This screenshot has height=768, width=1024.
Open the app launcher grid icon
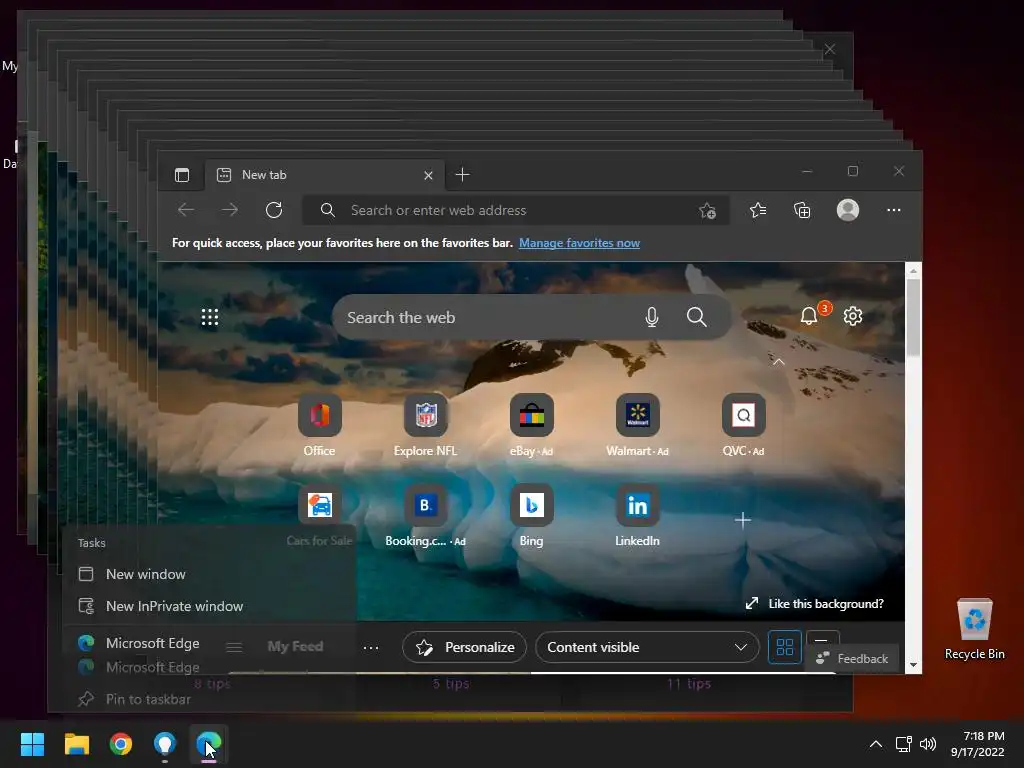point(210,317)
